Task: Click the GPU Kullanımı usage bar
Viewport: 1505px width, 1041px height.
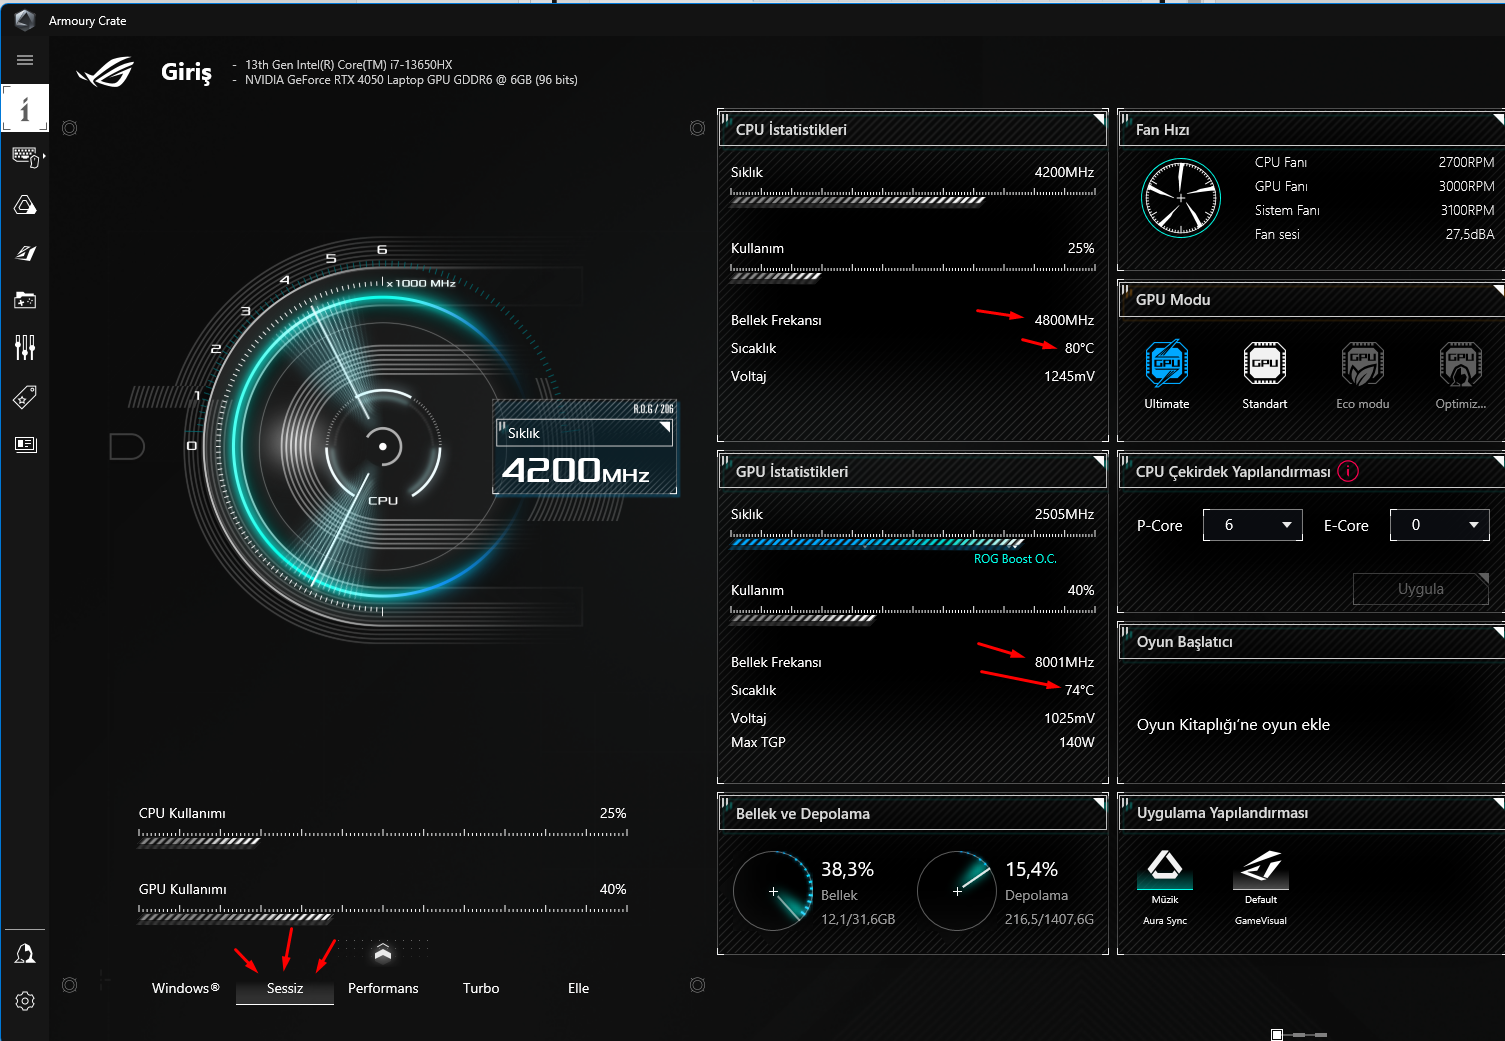Action: (x=383, y=912)
